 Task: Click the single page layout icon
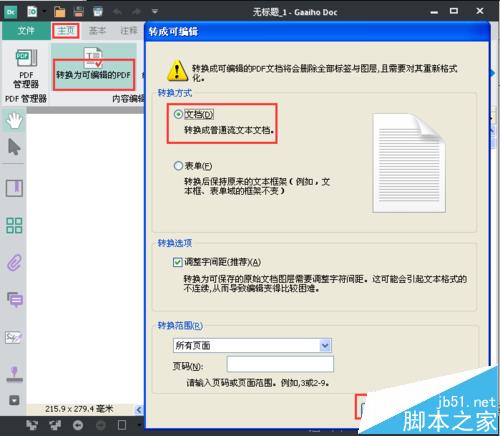pyautogui.click(x=122, y=425)
